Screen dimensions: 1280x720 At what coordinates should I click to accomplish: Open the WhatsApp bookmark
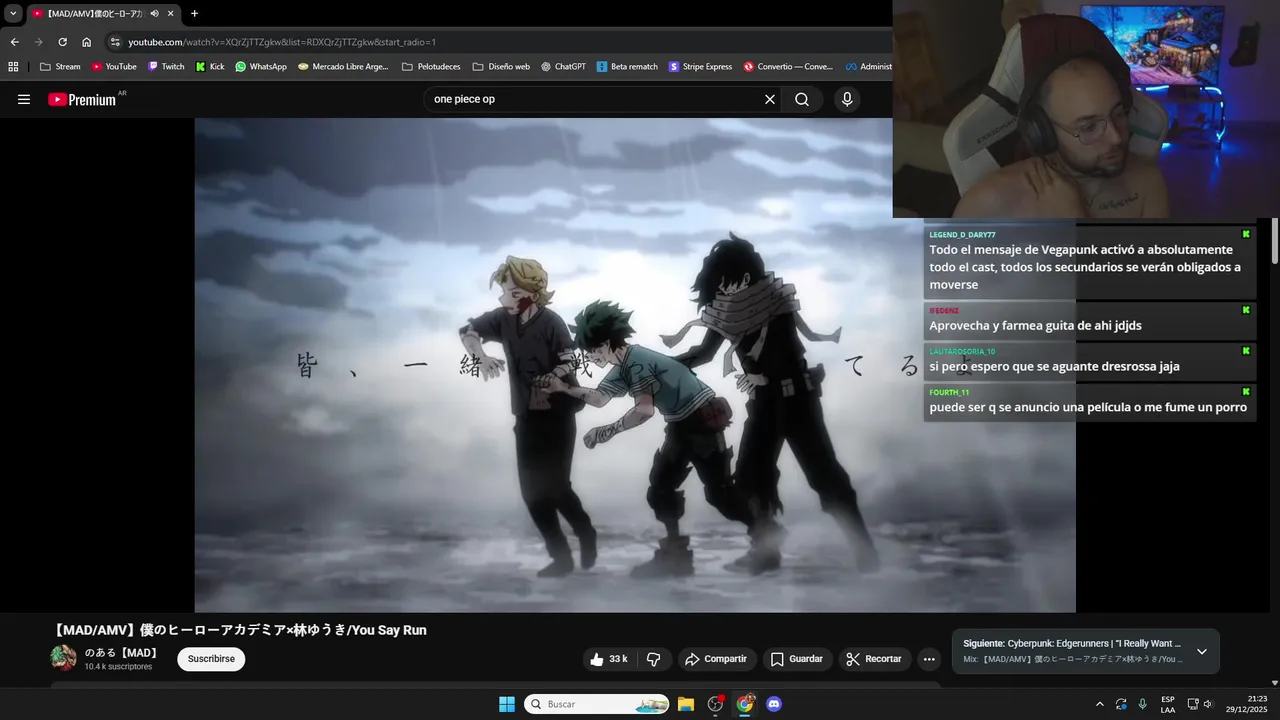261,67
